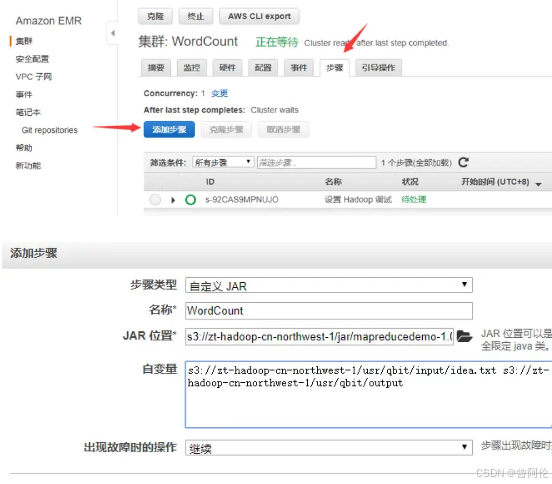Focus the 名称 WordCount input field
Screen dimensions: 552x484
328,310
